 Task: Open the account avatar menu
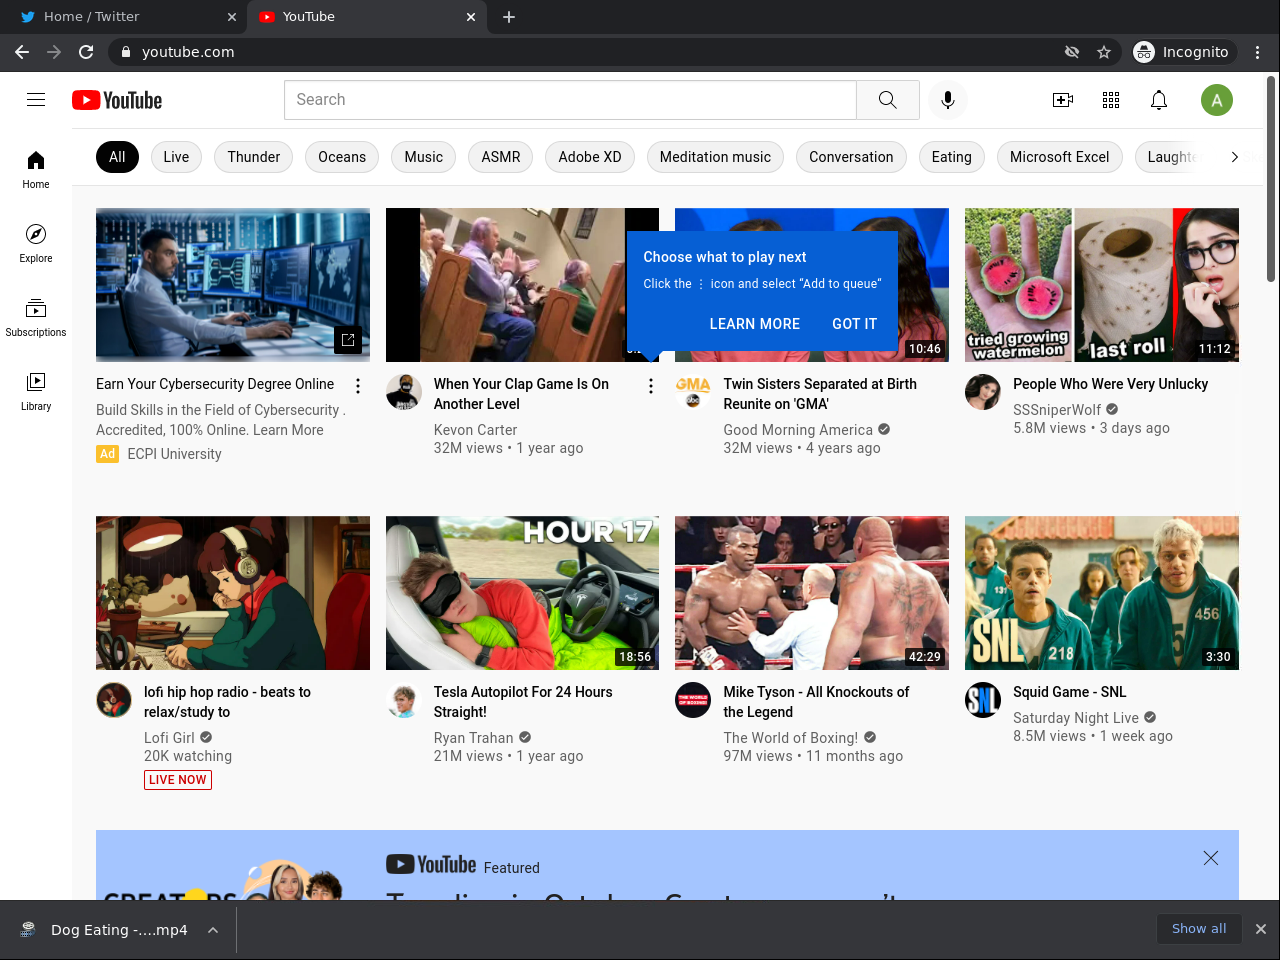point(1217,100)
